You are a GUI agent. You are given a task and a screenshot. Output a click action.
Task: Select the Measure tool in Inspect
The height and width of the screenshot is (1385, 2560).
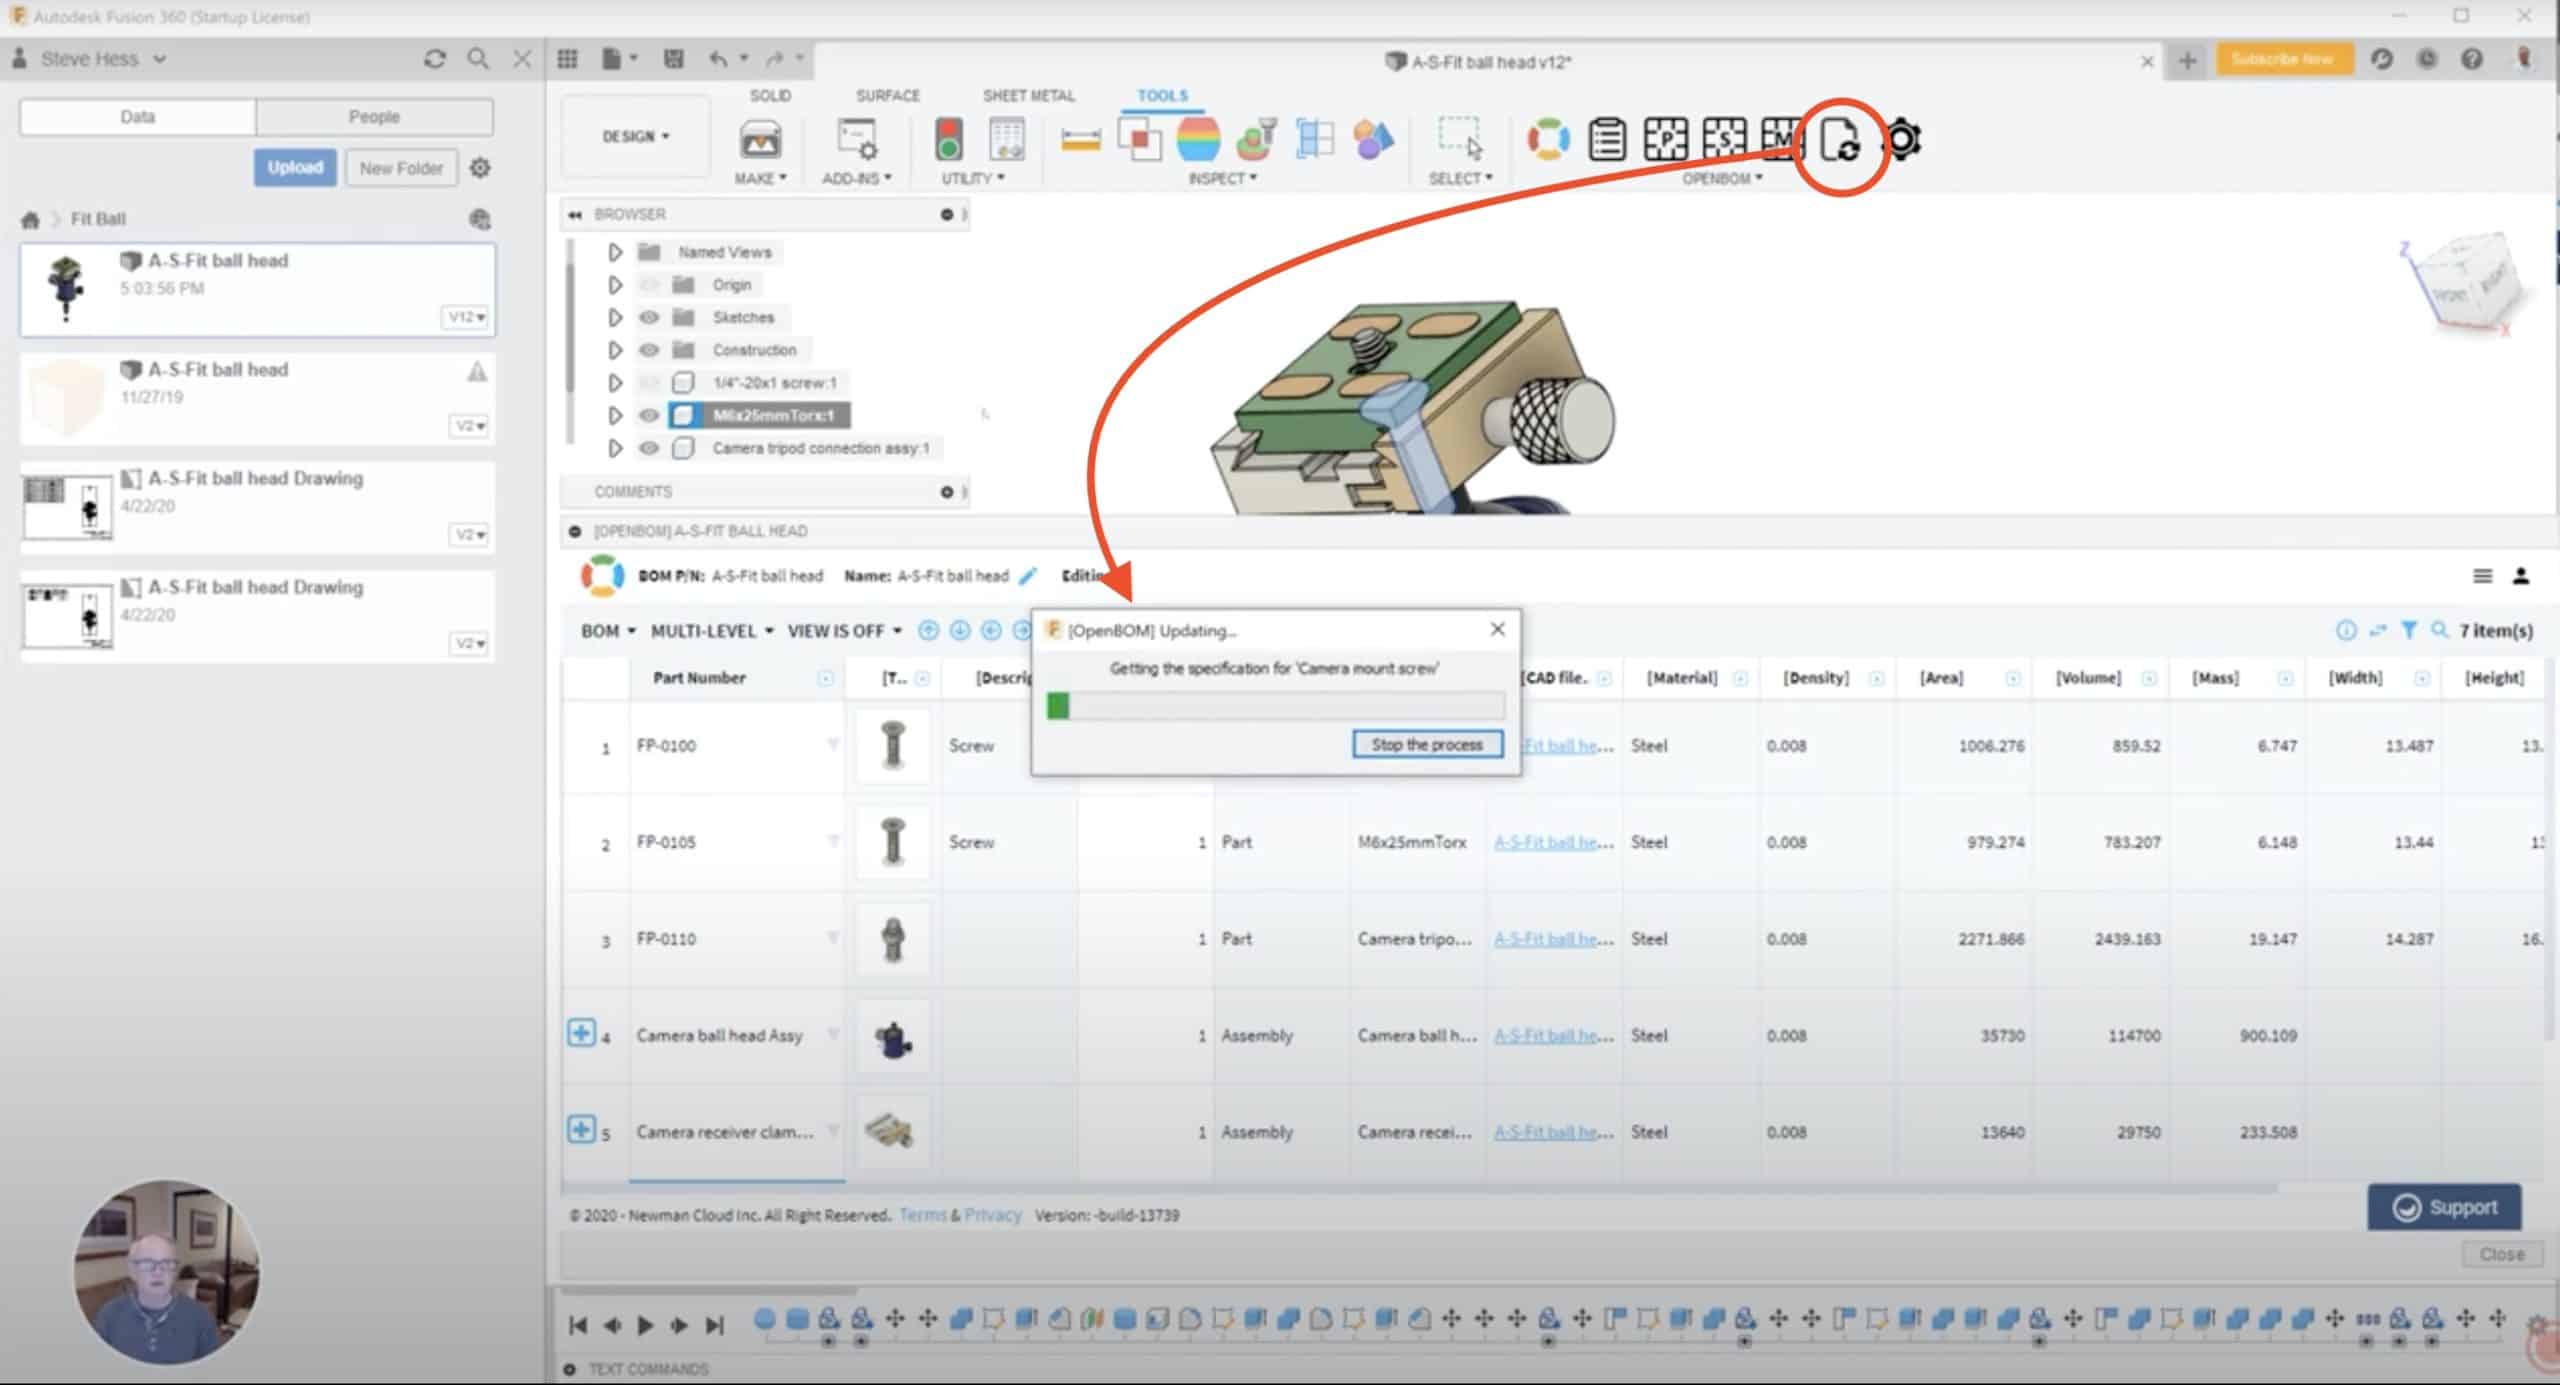(1080, 140)
